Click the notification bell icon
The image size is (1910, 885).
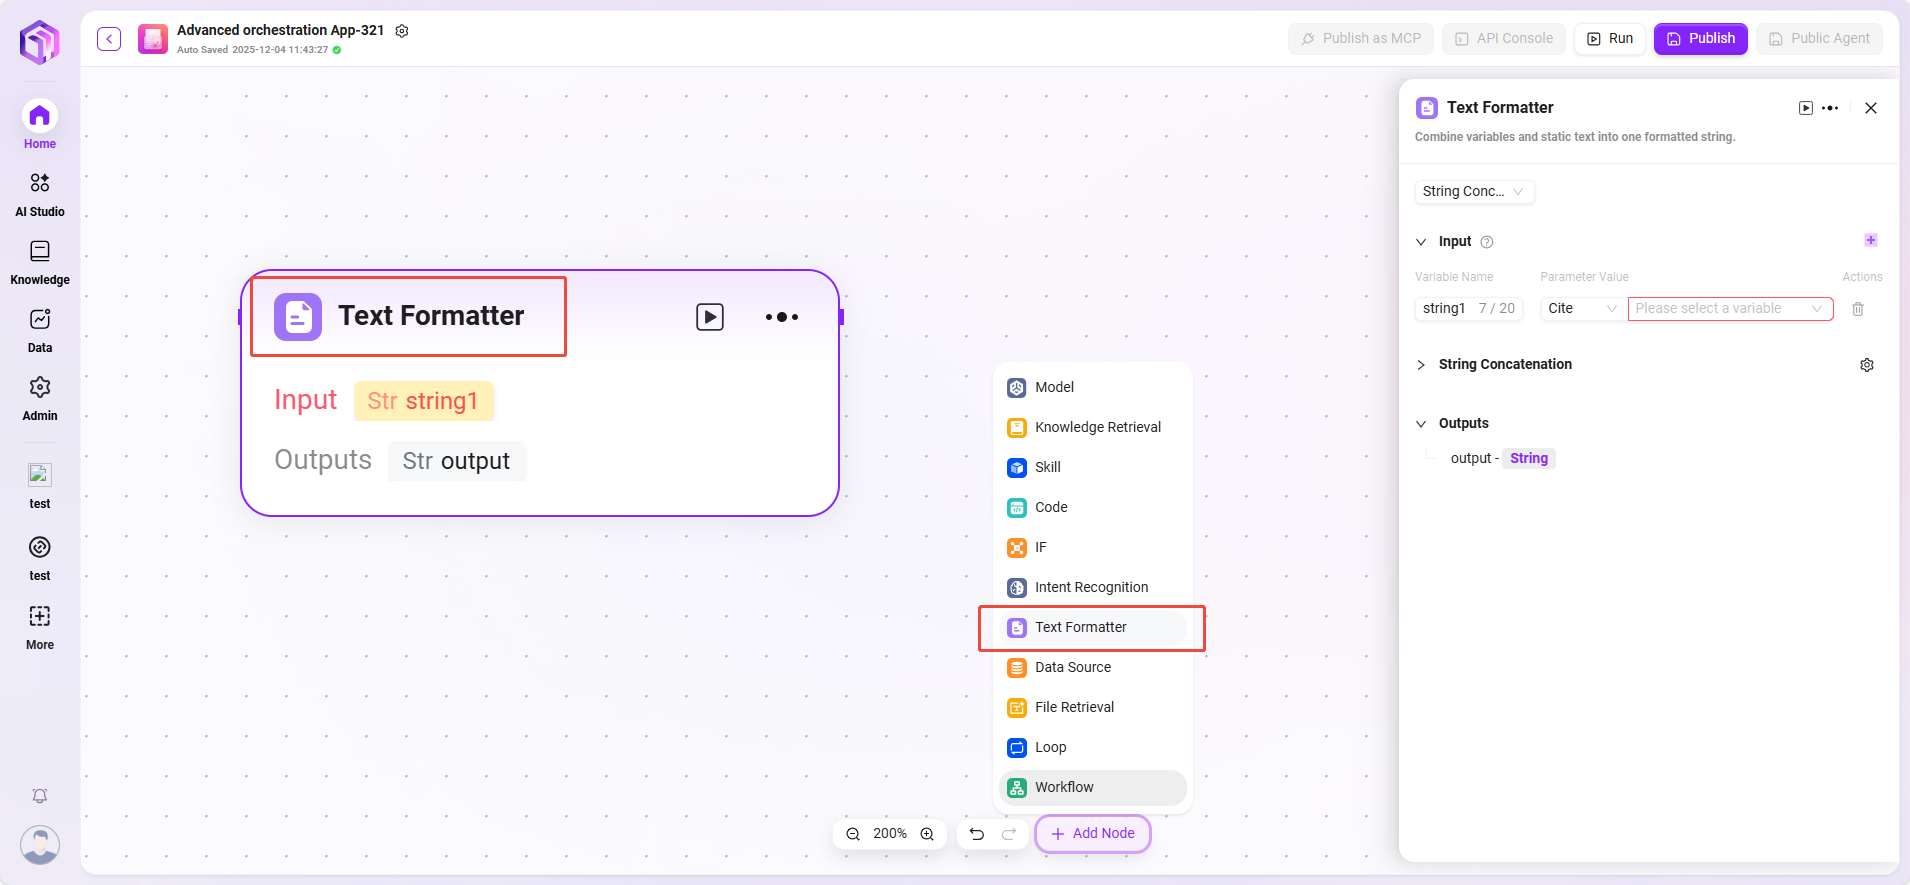[40, 796]
